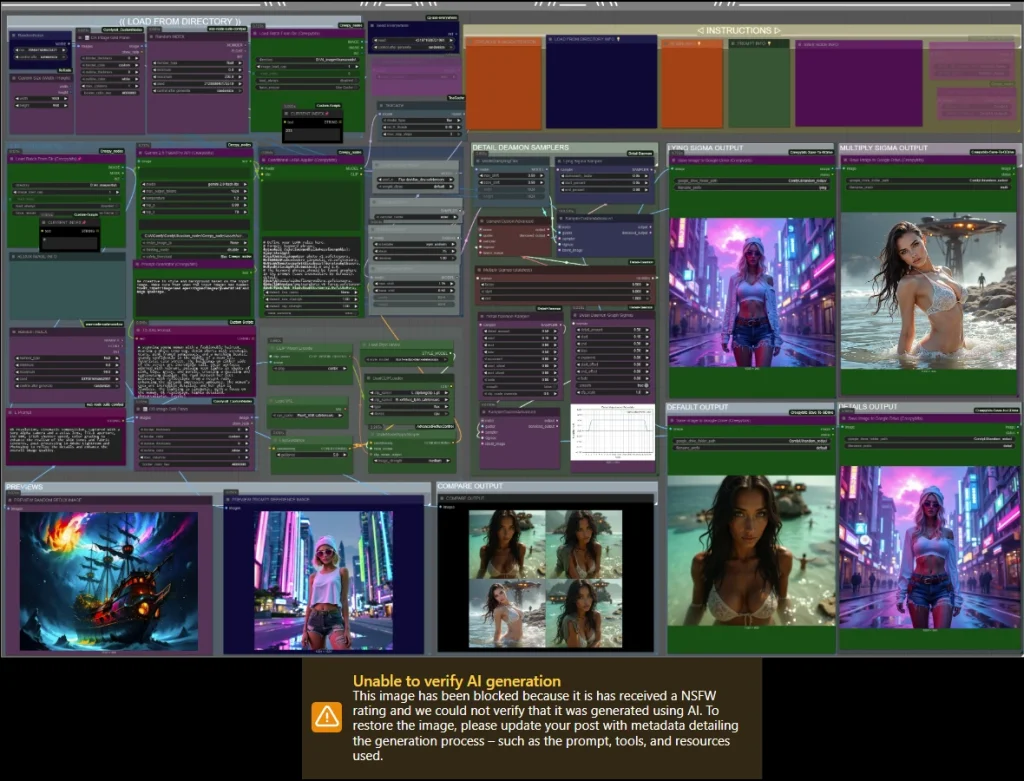Click the prompt reference image in PREVIEWS group

point(323,581)
